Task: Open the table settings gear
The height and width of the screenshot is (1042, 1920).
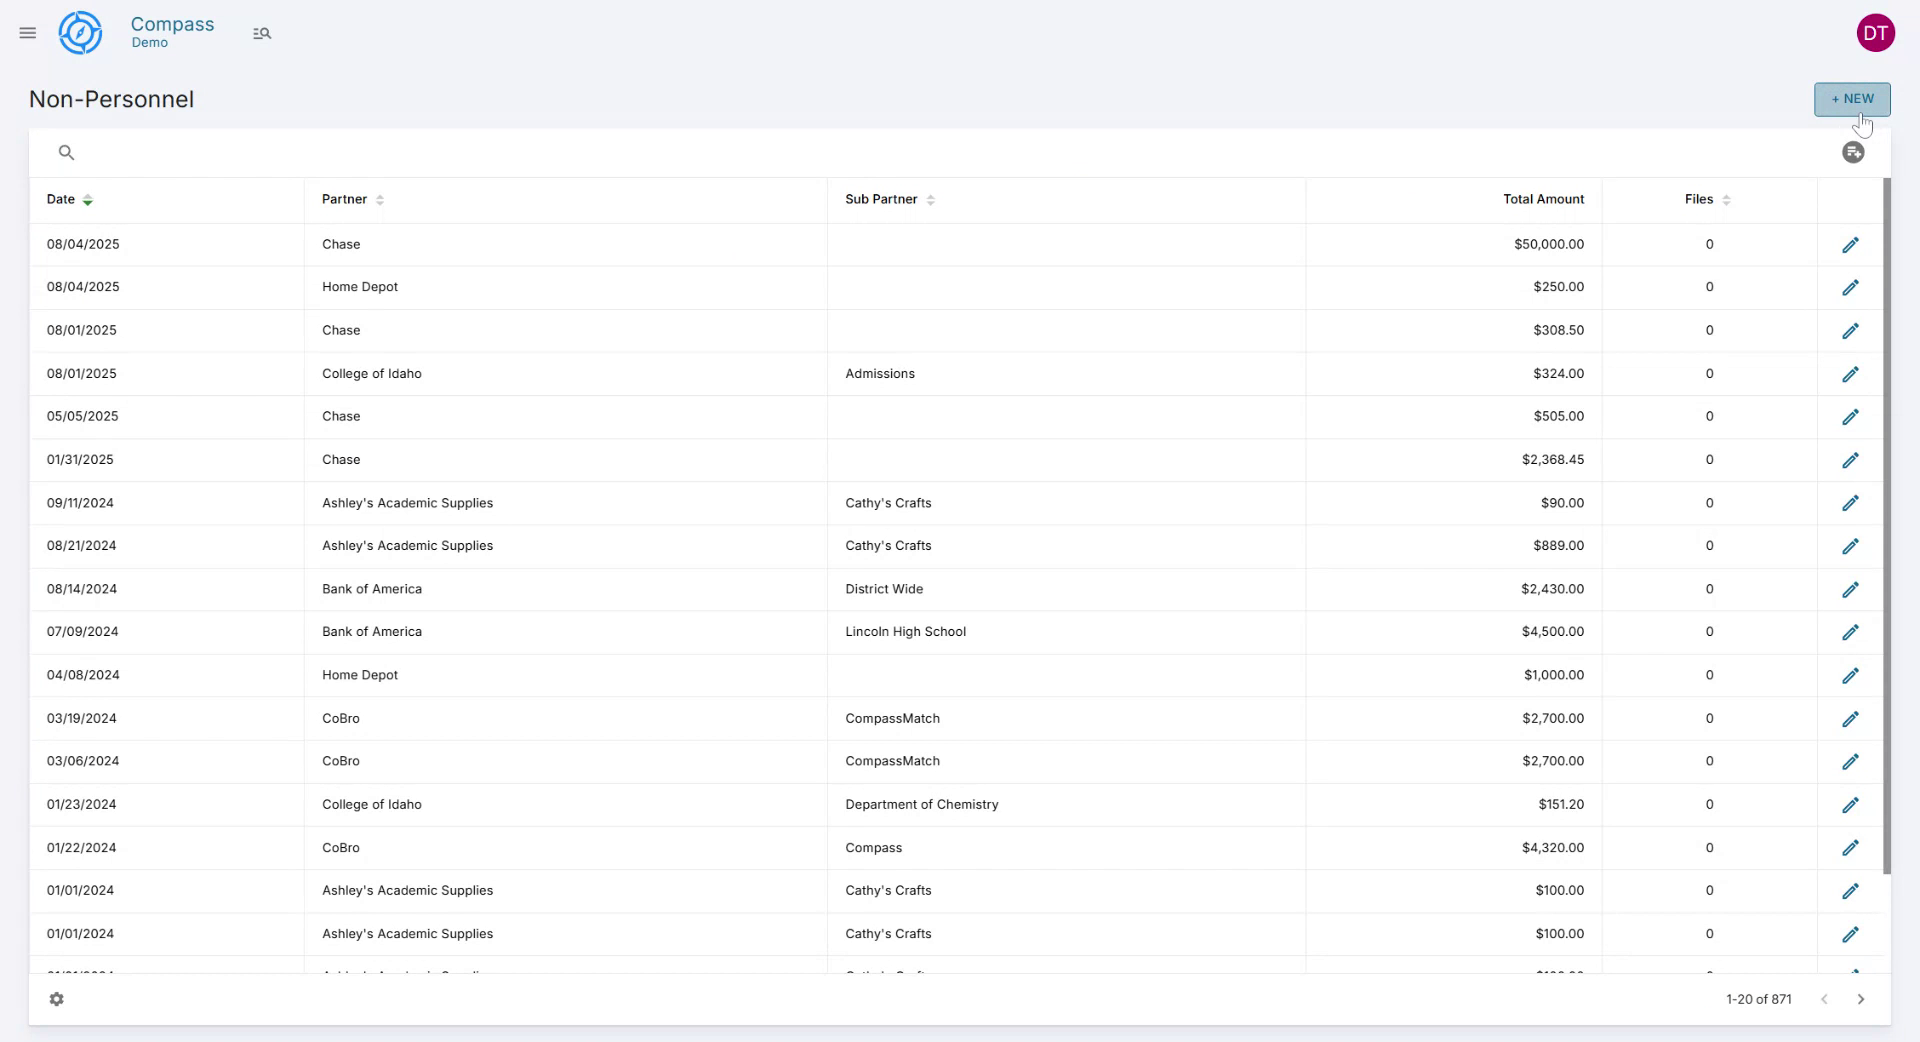Action: (x=57, y=999)
